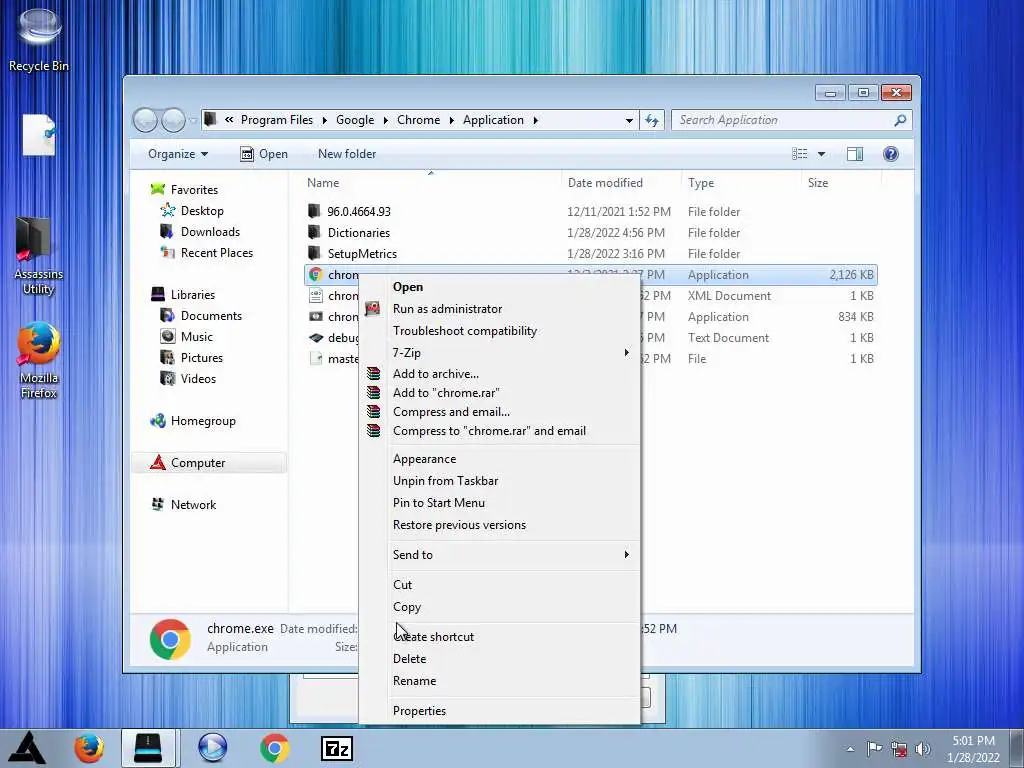The image size is (1024, 768).
Task: Change view using the views icon
Action: click(x=799, y=154)
